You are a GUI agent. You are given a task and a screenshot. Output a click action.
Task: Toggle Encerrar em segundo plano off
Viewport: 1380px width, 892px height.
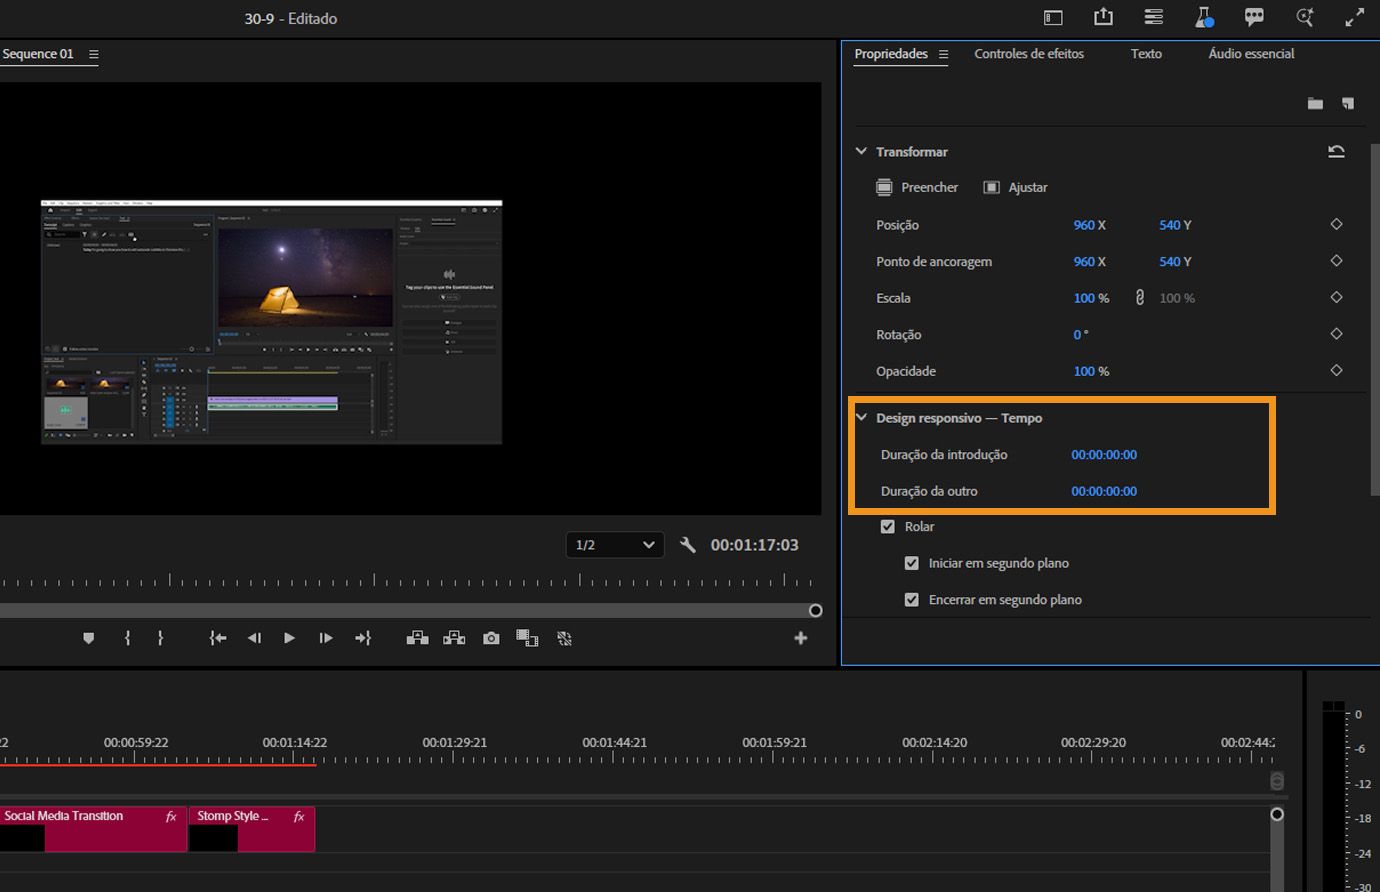[x=912, y=599]
